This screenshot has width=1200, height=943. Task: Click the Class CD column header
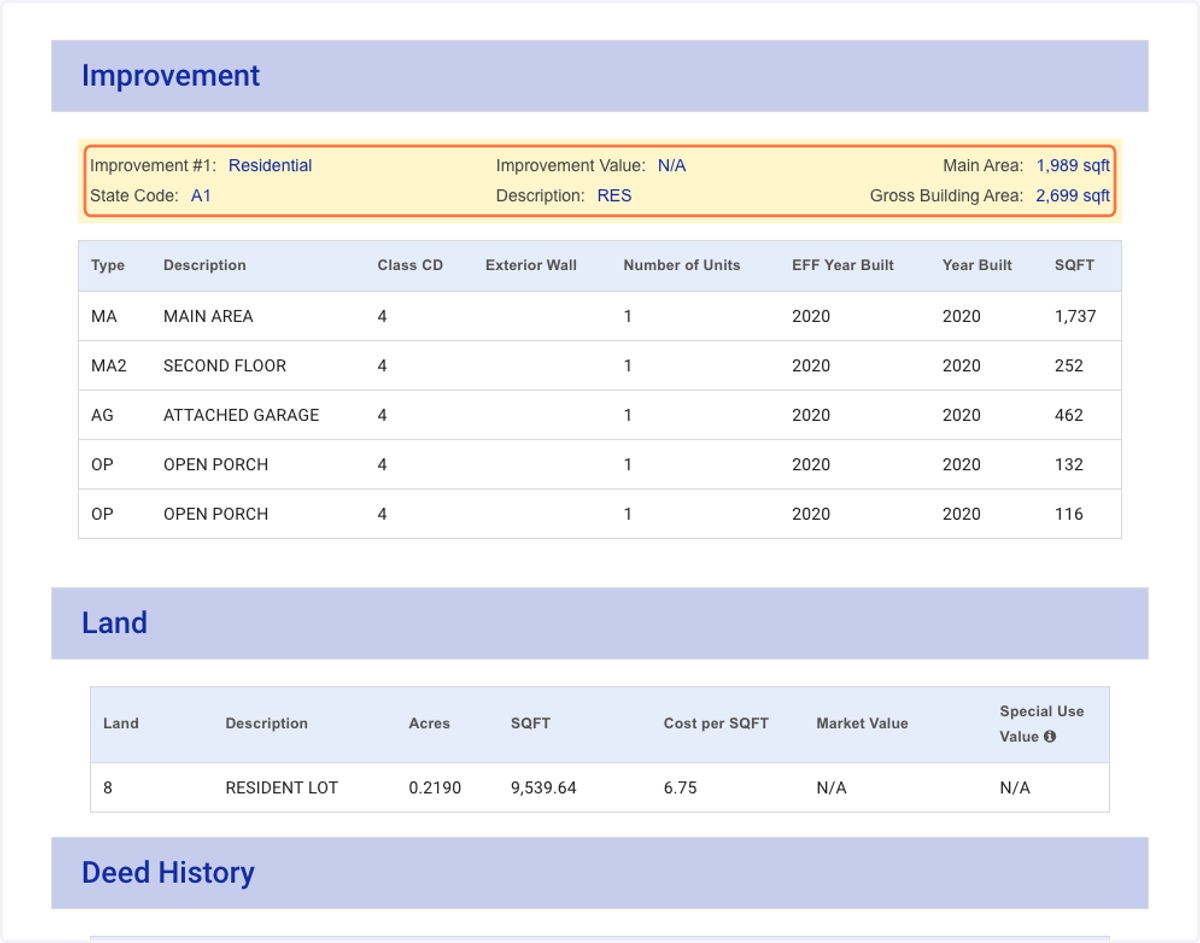(410, 266)
